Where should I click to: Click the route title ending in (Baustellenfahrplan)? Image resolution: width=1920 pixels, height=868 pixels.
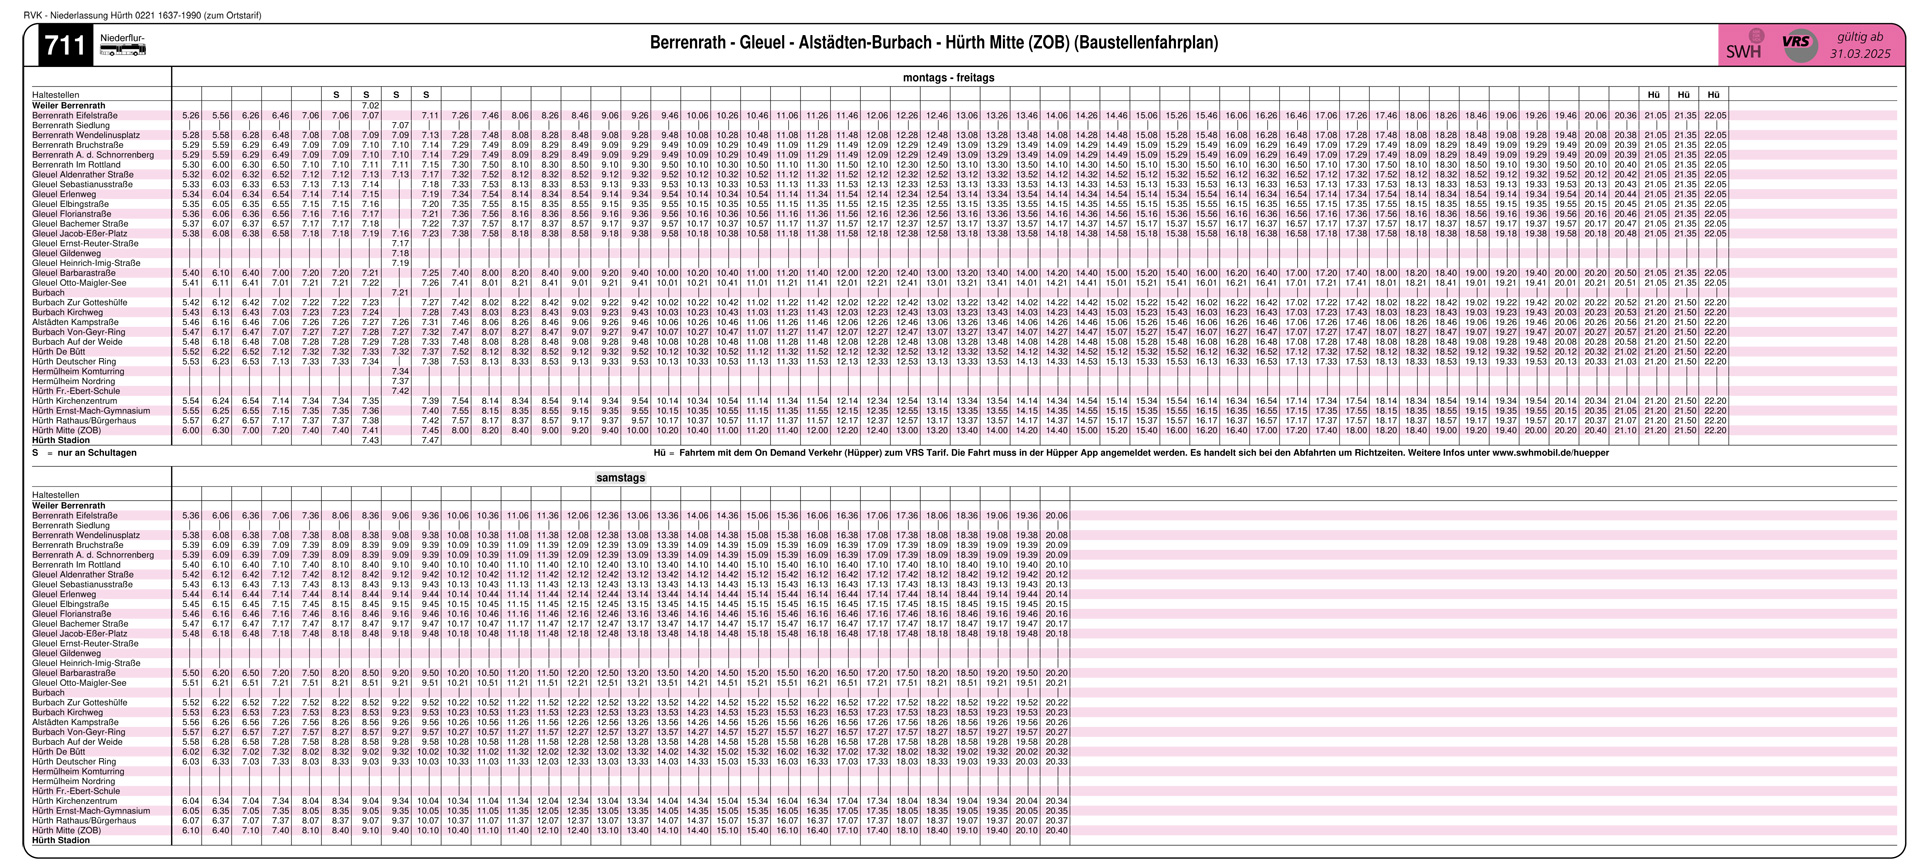[934, 43]
